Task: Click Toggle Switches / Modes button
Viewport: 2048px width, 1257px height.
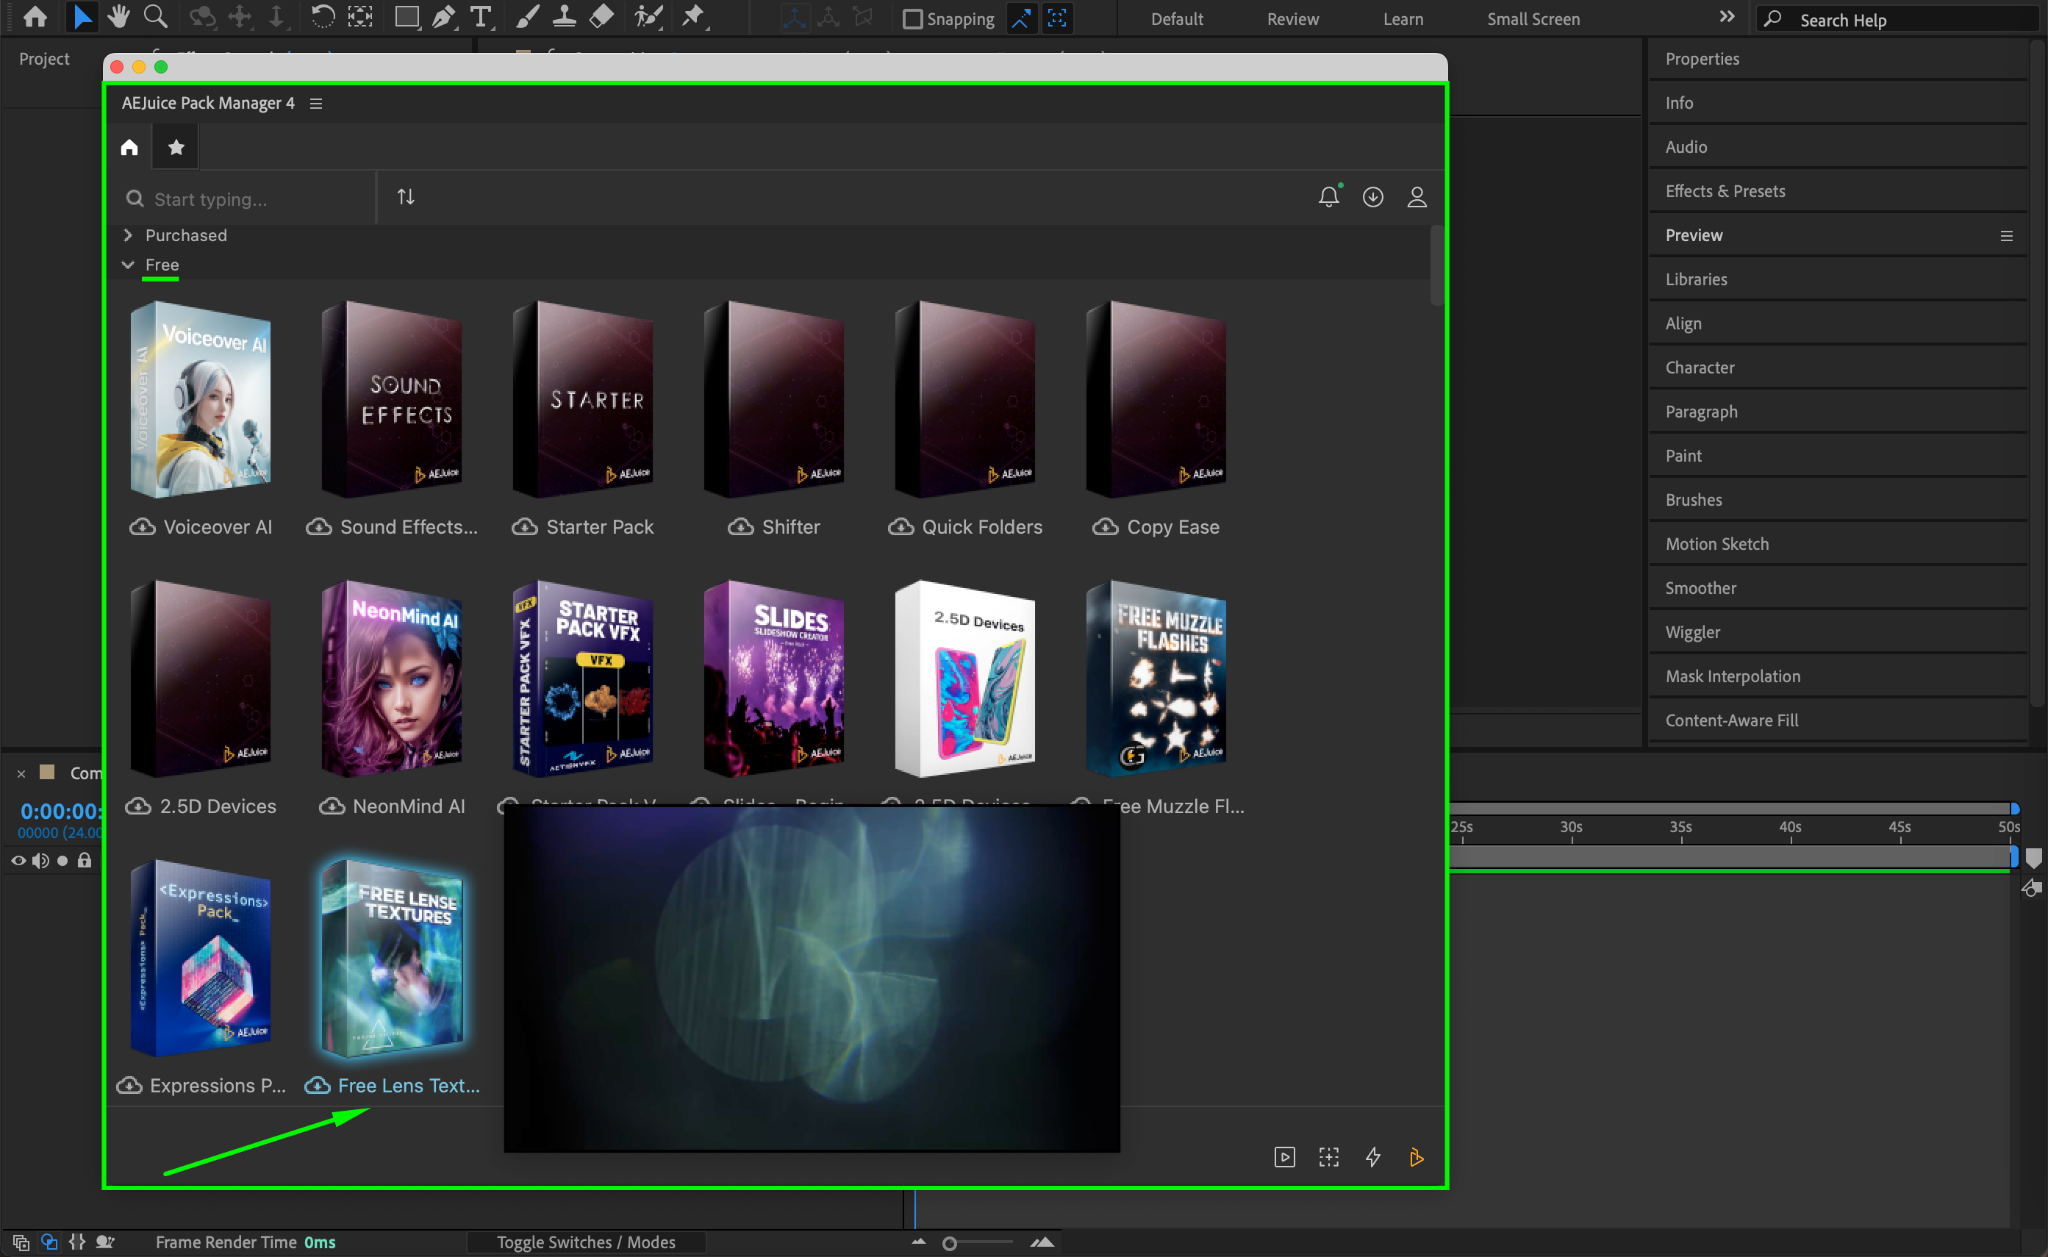Action: click(x=586, y=1242)
